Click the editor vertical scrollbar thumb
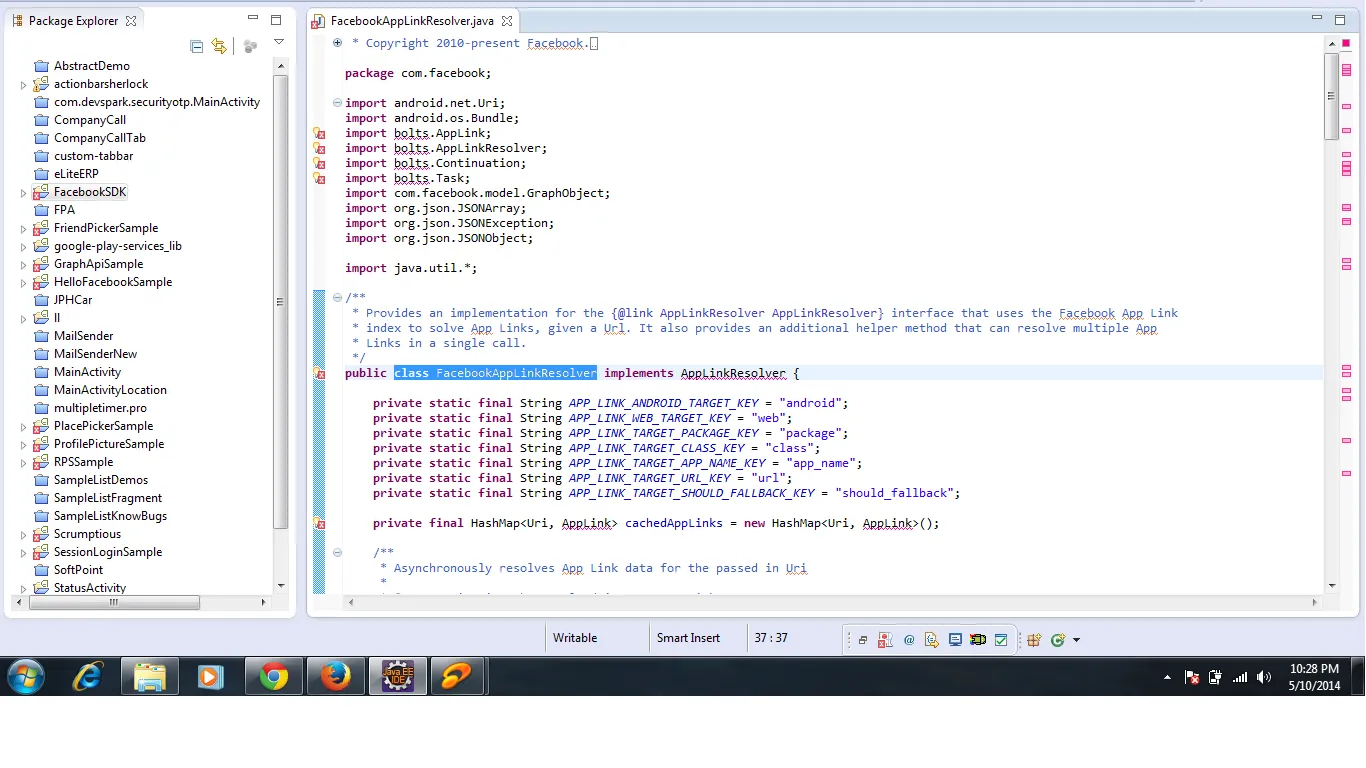Viewport: 1366px width, 768px height. coord(1331,96)
